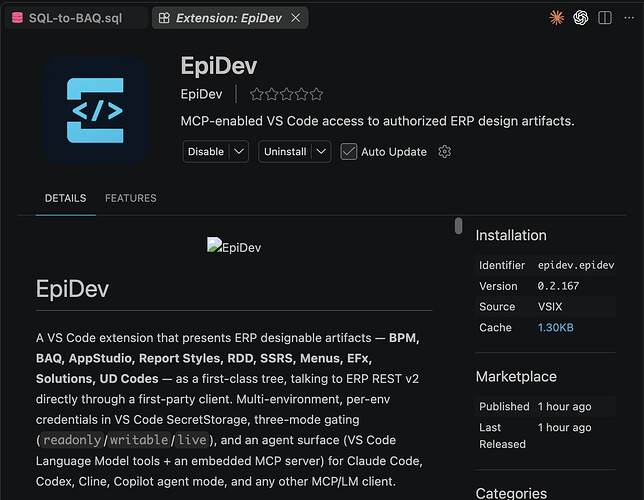Click the extension icon in the EpiDev tab
This screenshot has height=500, width=644.
(164, 18)
